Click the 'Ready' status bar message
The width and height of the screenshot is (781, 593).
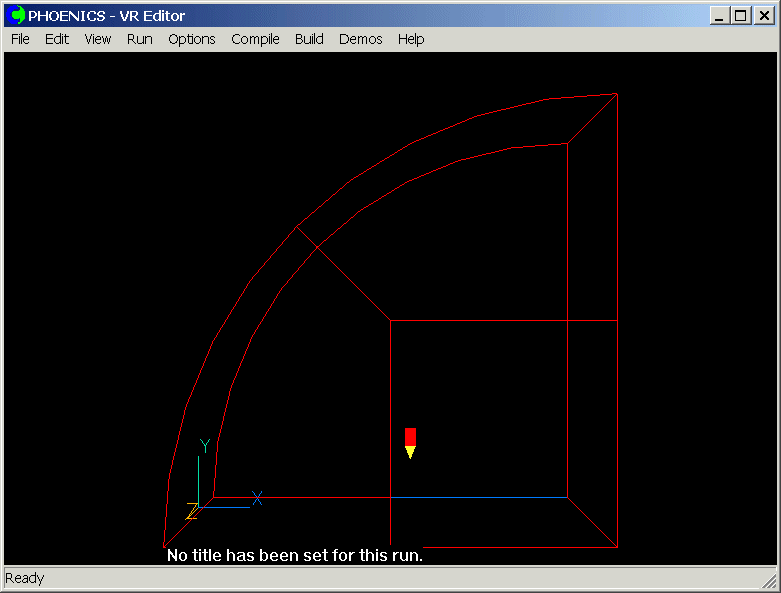coord(25,578)
